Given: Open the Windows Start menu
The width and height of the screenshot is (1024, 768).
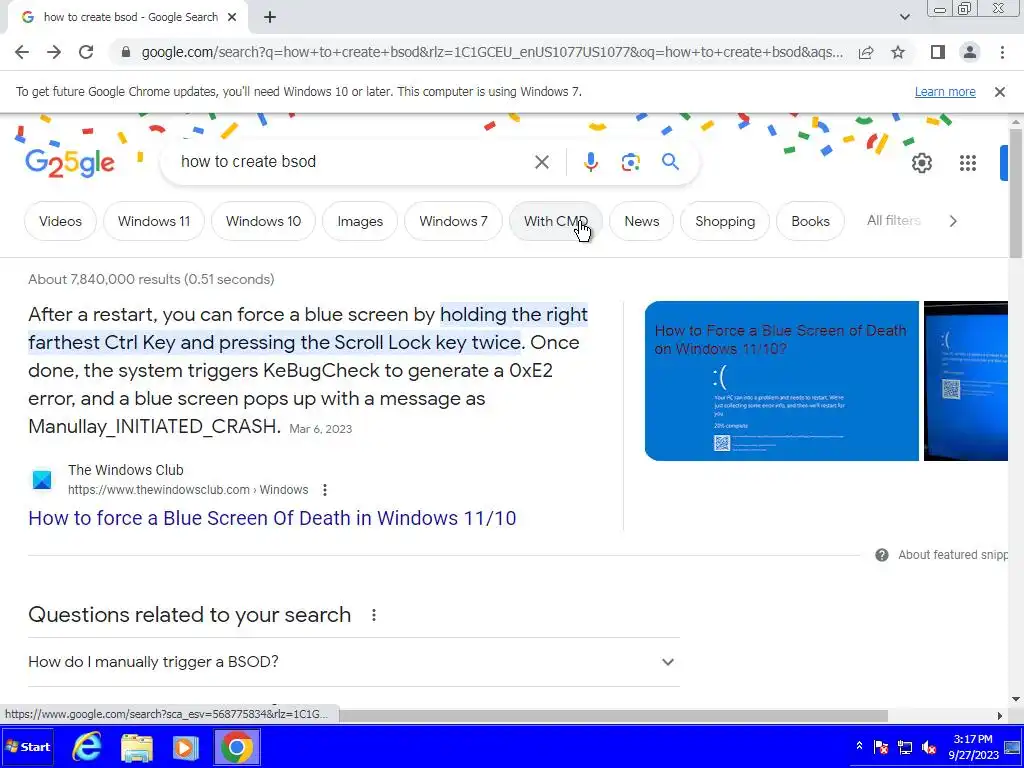Looking at the screenshot, I should pyautogui.click(x=27, y=747).
